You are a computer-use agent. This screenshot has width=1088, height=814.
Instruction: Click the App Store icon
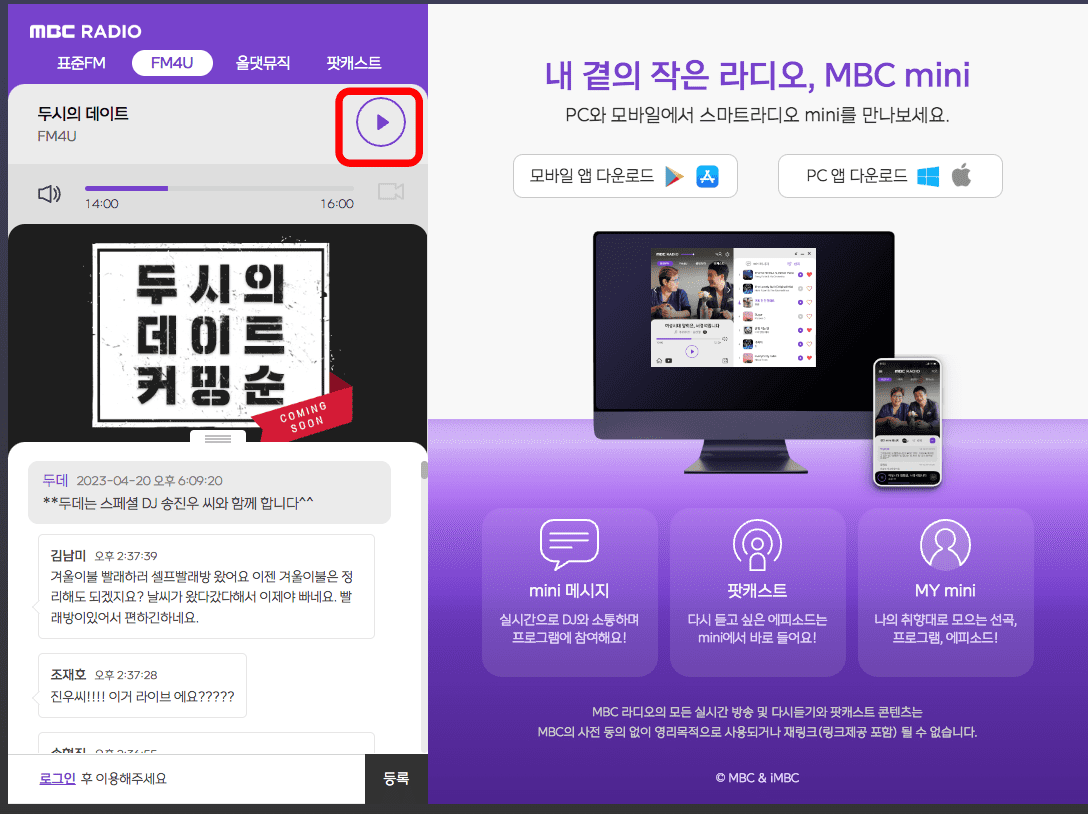coord(707,176)
